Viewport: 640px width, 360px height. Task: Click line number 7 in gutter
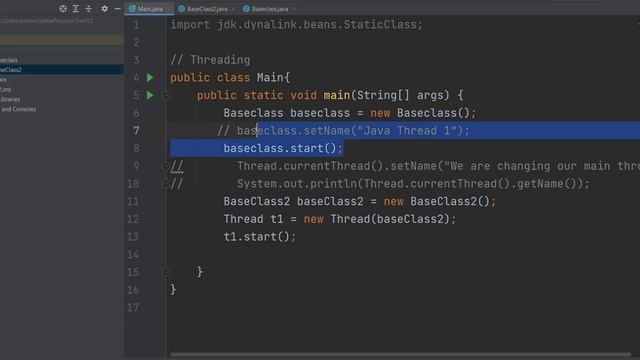tap(136, 131)
